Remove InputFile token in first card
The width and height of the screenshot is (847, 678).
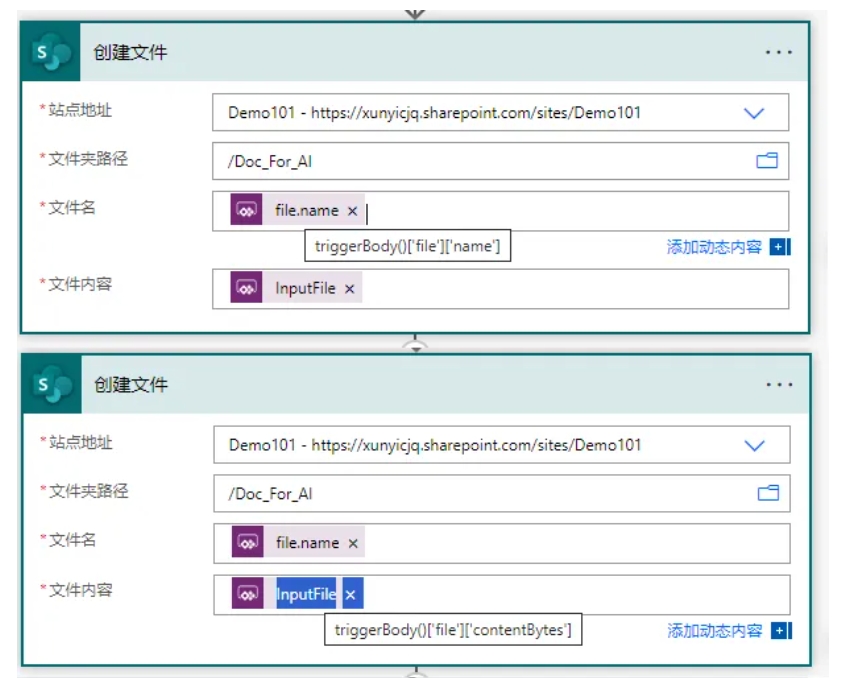pyautogui.click(x=349, y=289)
